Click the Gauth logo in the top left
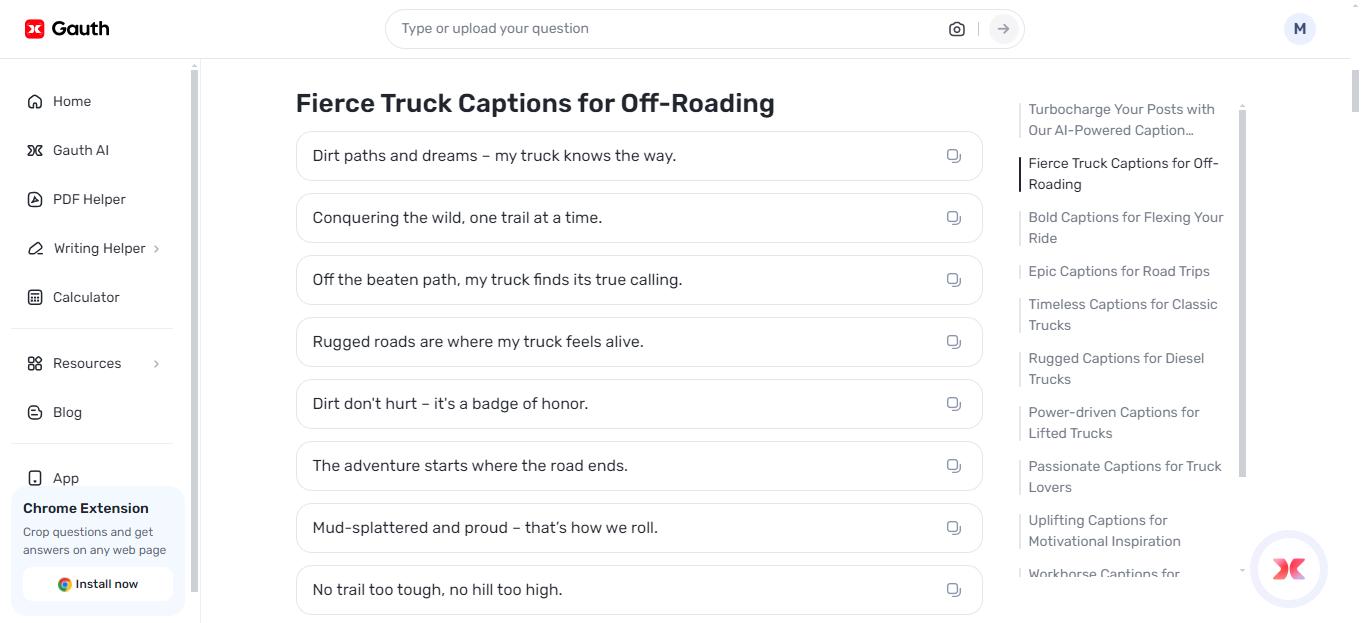The width and height of the screenshot is (1361, 623). point(65,28)
